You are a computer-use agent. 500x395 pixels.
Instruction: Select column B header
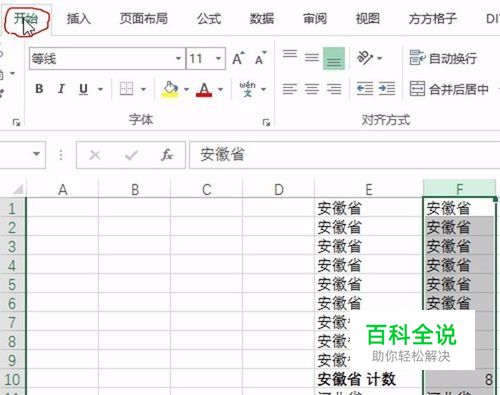(x=135, y=189)
